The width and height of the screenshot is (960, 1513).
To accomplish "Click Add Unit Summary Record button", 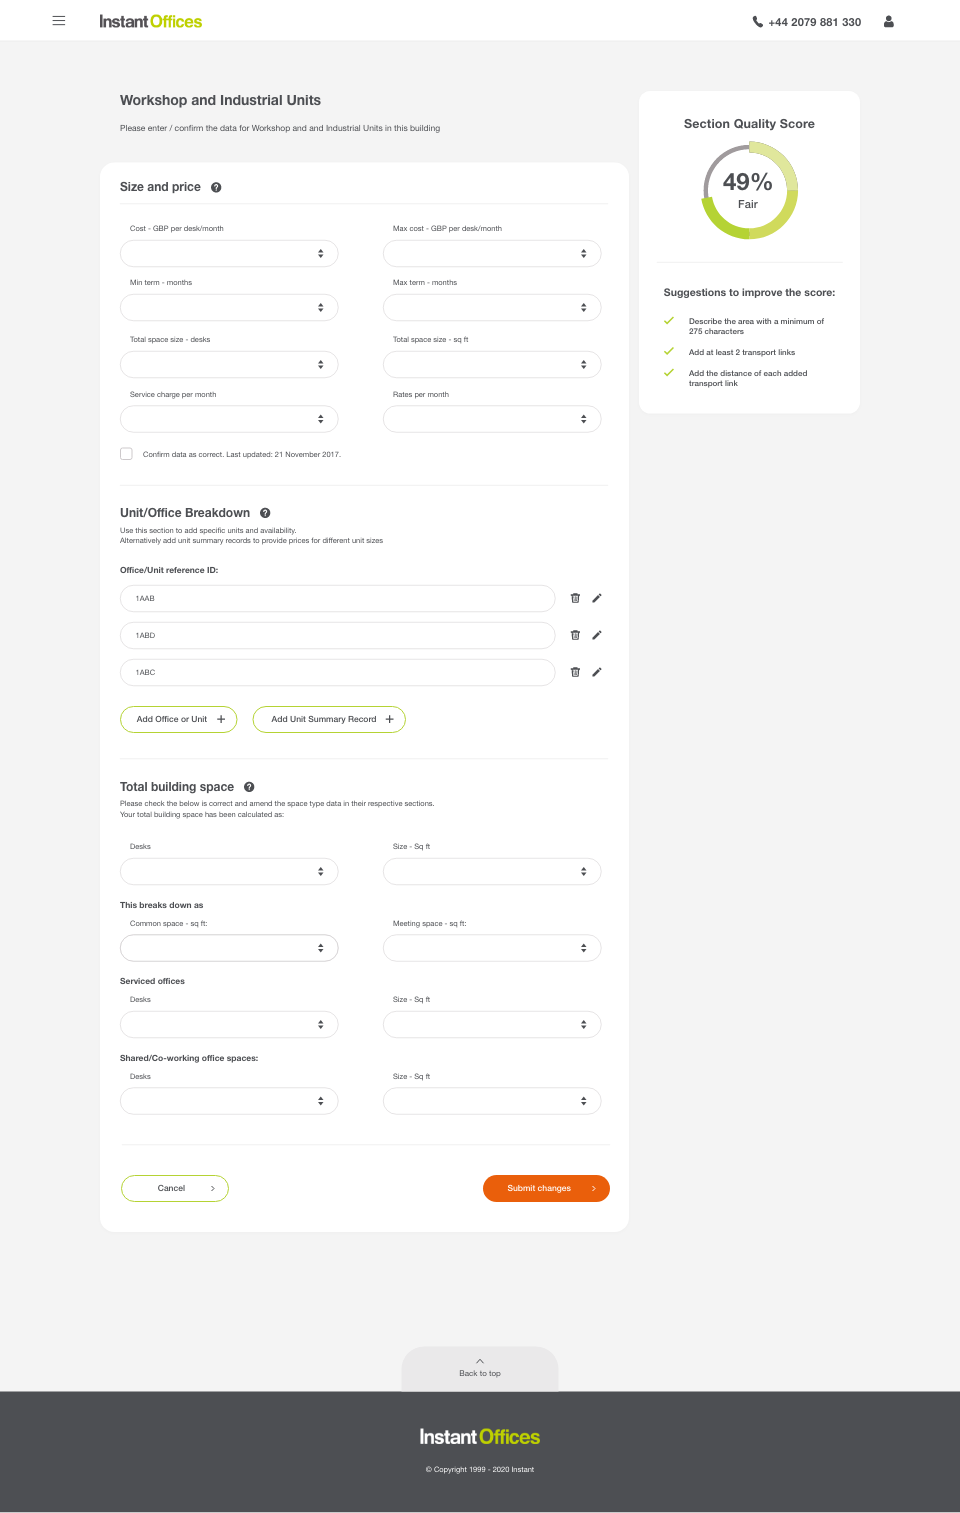I will pyautogui.click(x=329, y=719).
